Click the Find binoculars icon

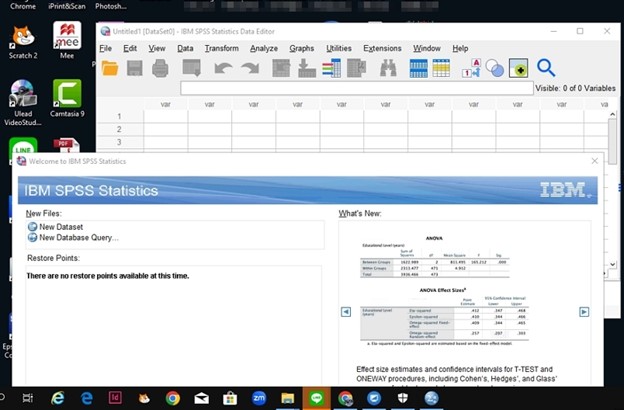388,68
